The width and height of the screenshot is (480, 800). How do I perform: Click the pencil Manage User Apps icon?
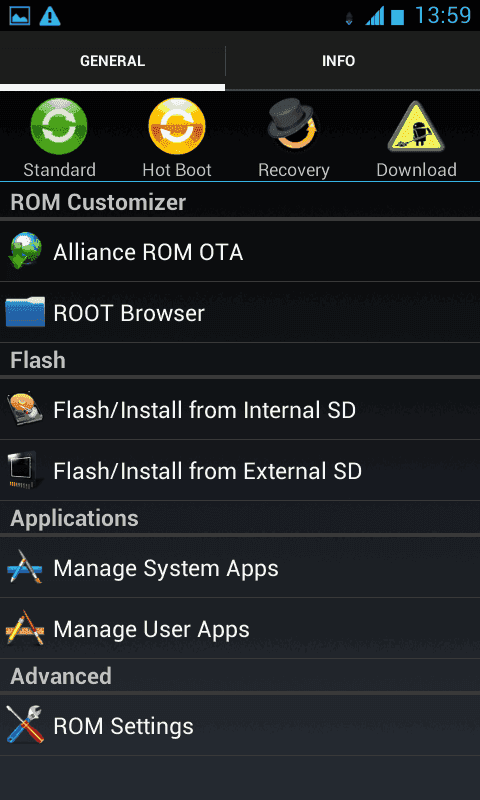coord(24,628)
